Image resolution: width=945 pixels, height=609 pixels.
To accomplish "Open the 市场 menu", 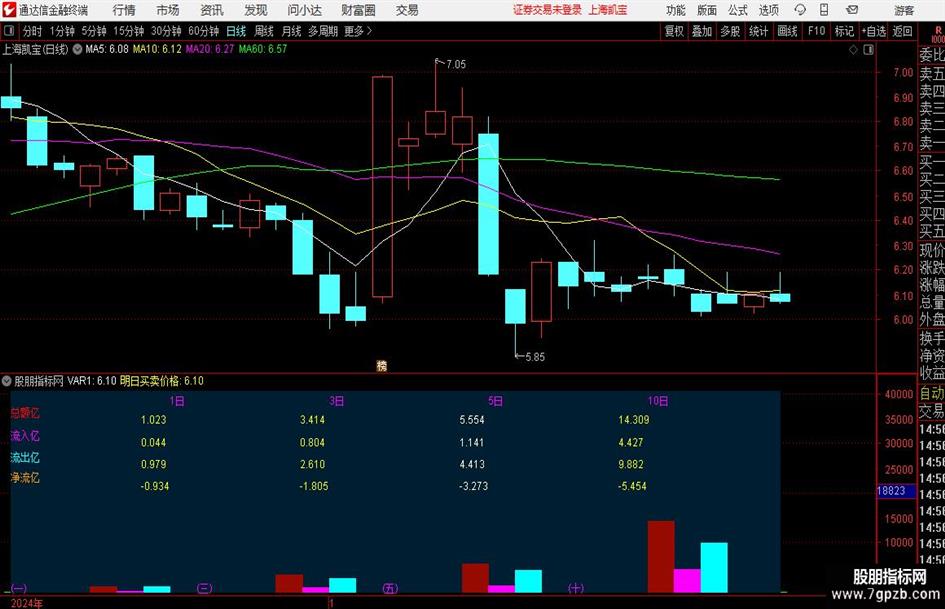I will point(168,10).
